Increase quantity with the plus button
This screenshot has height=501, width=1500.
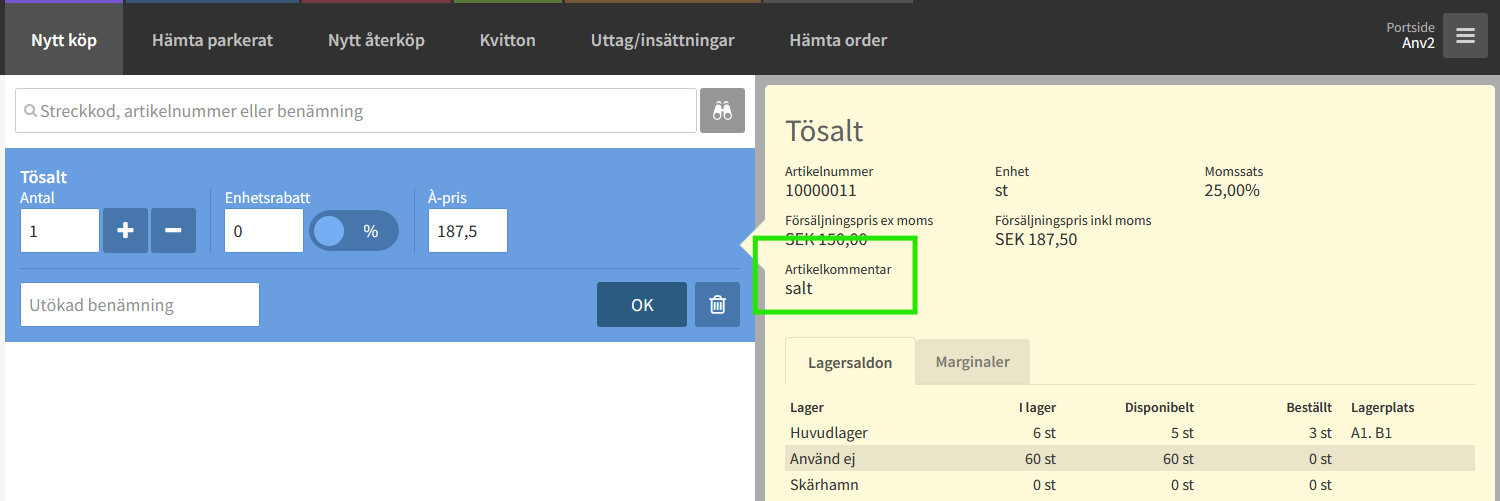click(x=125, y=231)
